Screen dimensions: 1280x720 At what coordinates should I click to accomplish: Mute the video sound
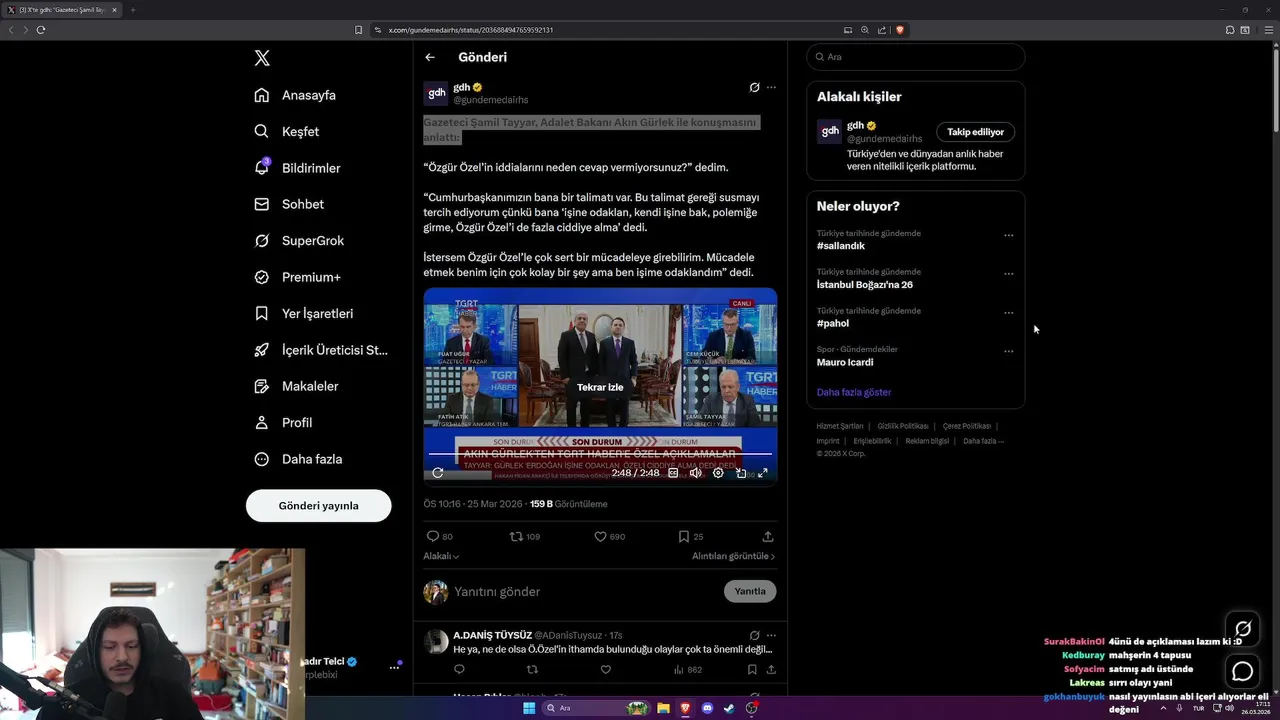pyautogui.click(x=695, y=473)
